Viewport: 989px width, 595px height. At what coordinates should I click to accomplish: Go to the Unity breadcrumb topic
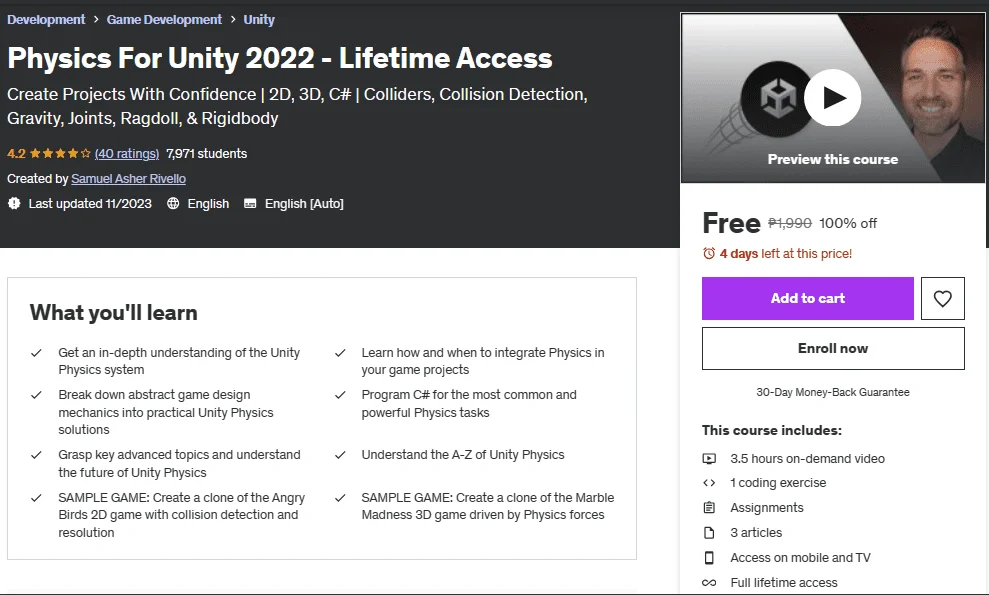click(x=259, y=20)
